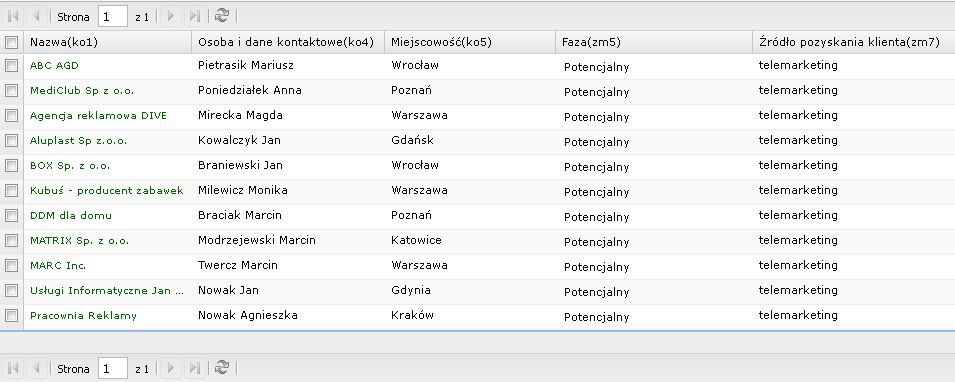Open the MediClub Sp z o.o. link
Viewport: 955px width, 382px height.
(82, 91)
